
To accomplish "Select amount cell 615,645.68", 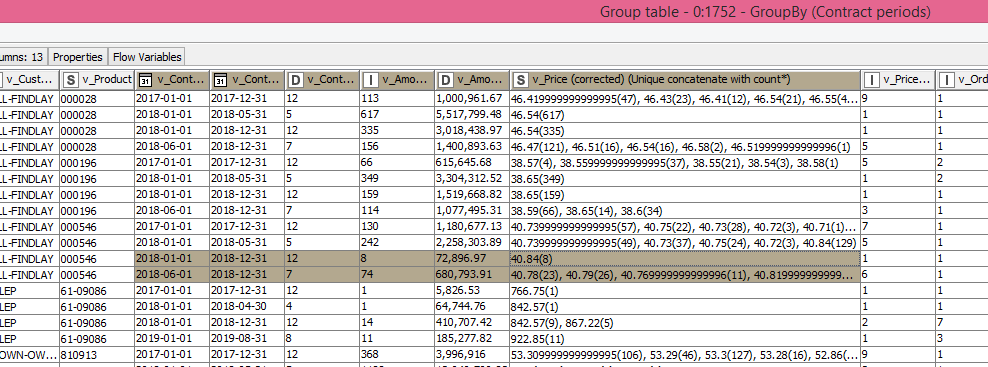I will pyautogui.click(x=472, y=163).
